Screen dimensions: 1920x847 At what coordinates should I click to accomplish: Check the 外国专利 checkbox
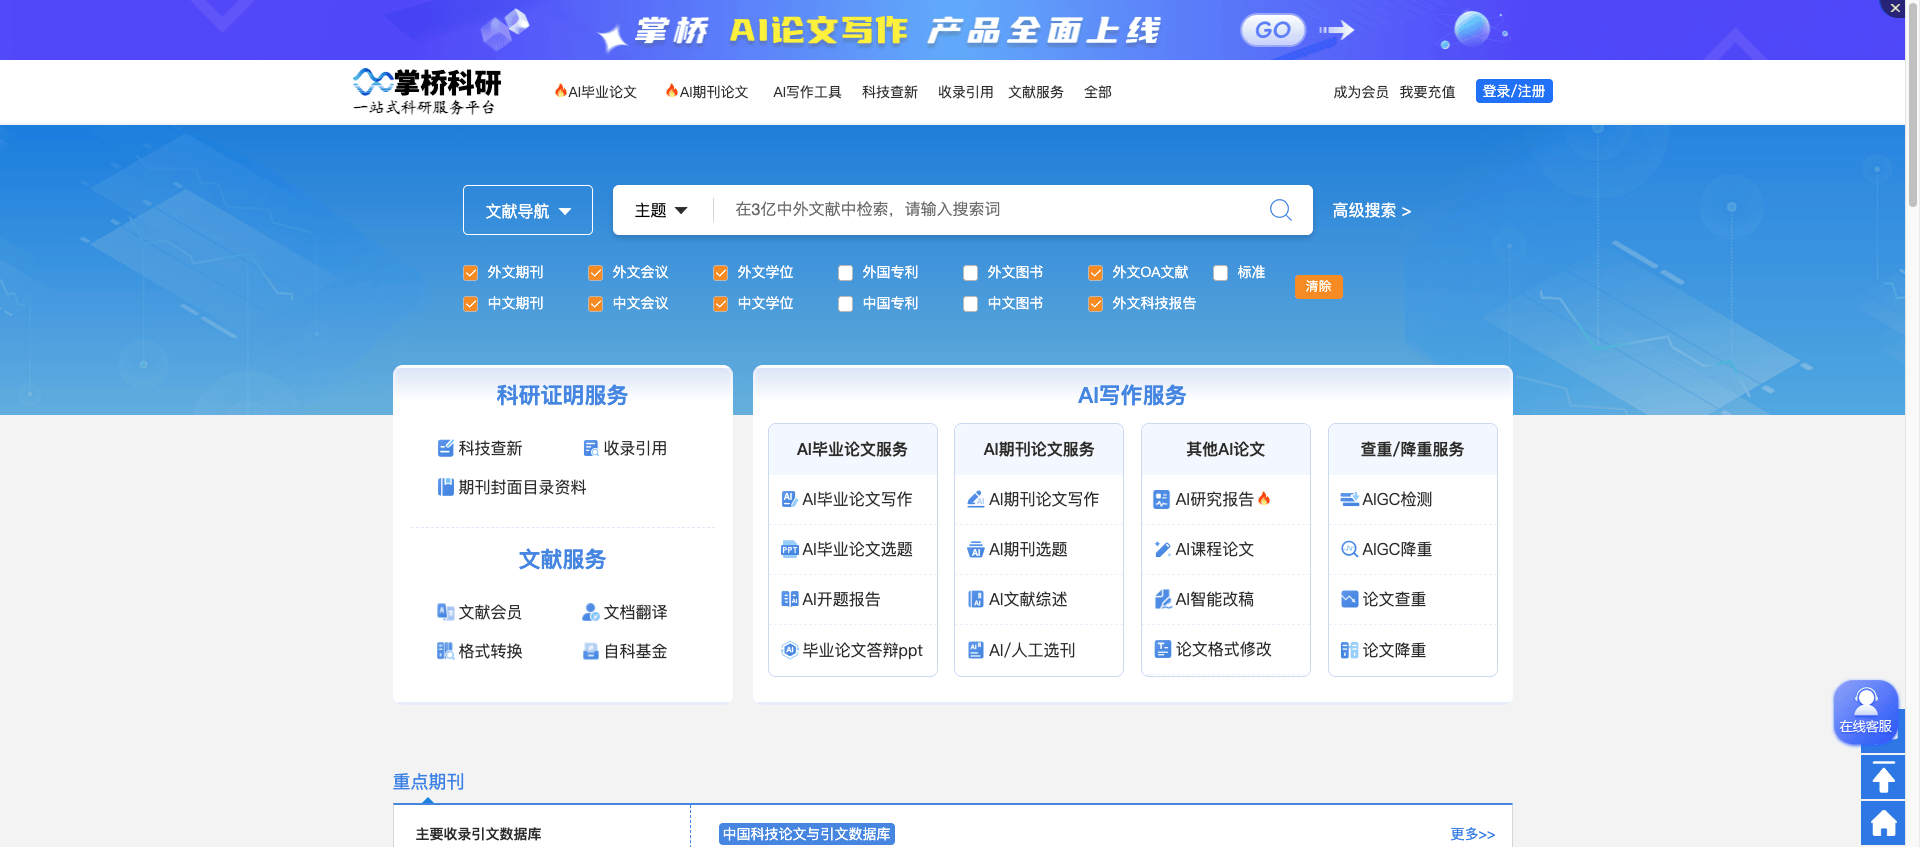845,273
